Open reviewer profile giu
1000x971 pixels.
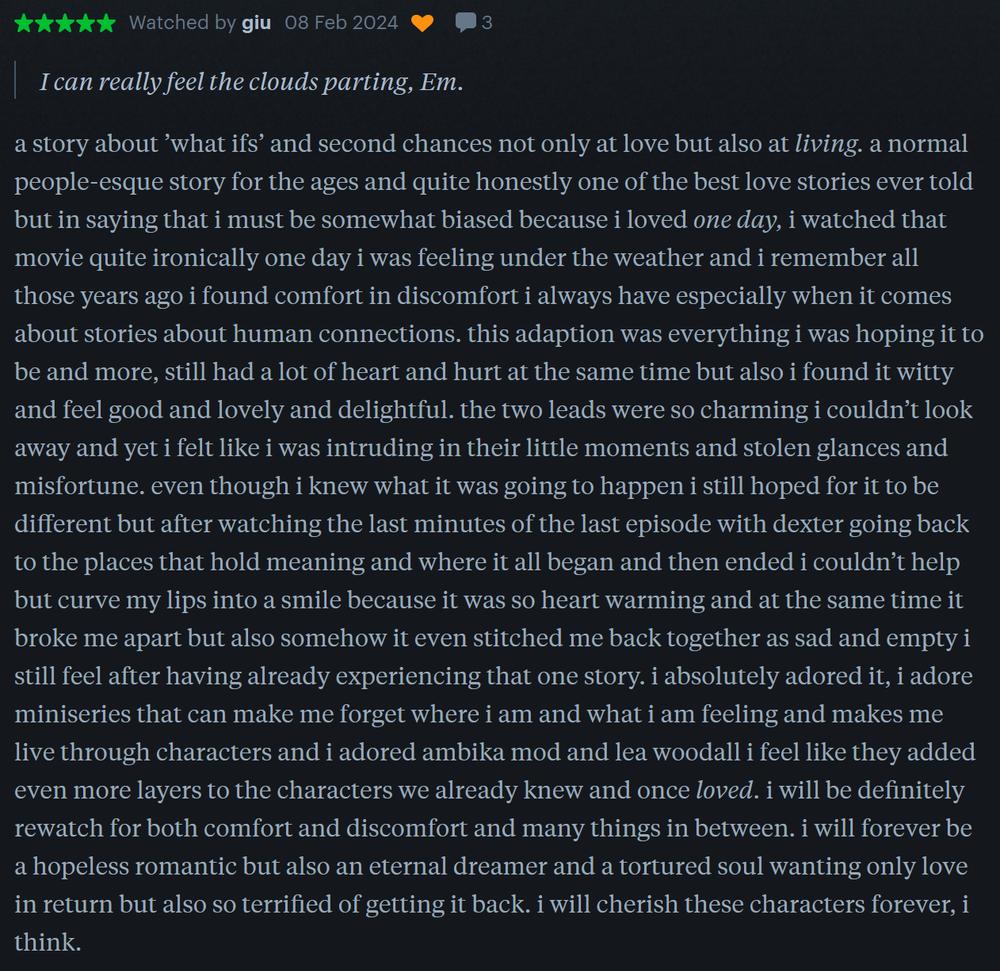256,24
